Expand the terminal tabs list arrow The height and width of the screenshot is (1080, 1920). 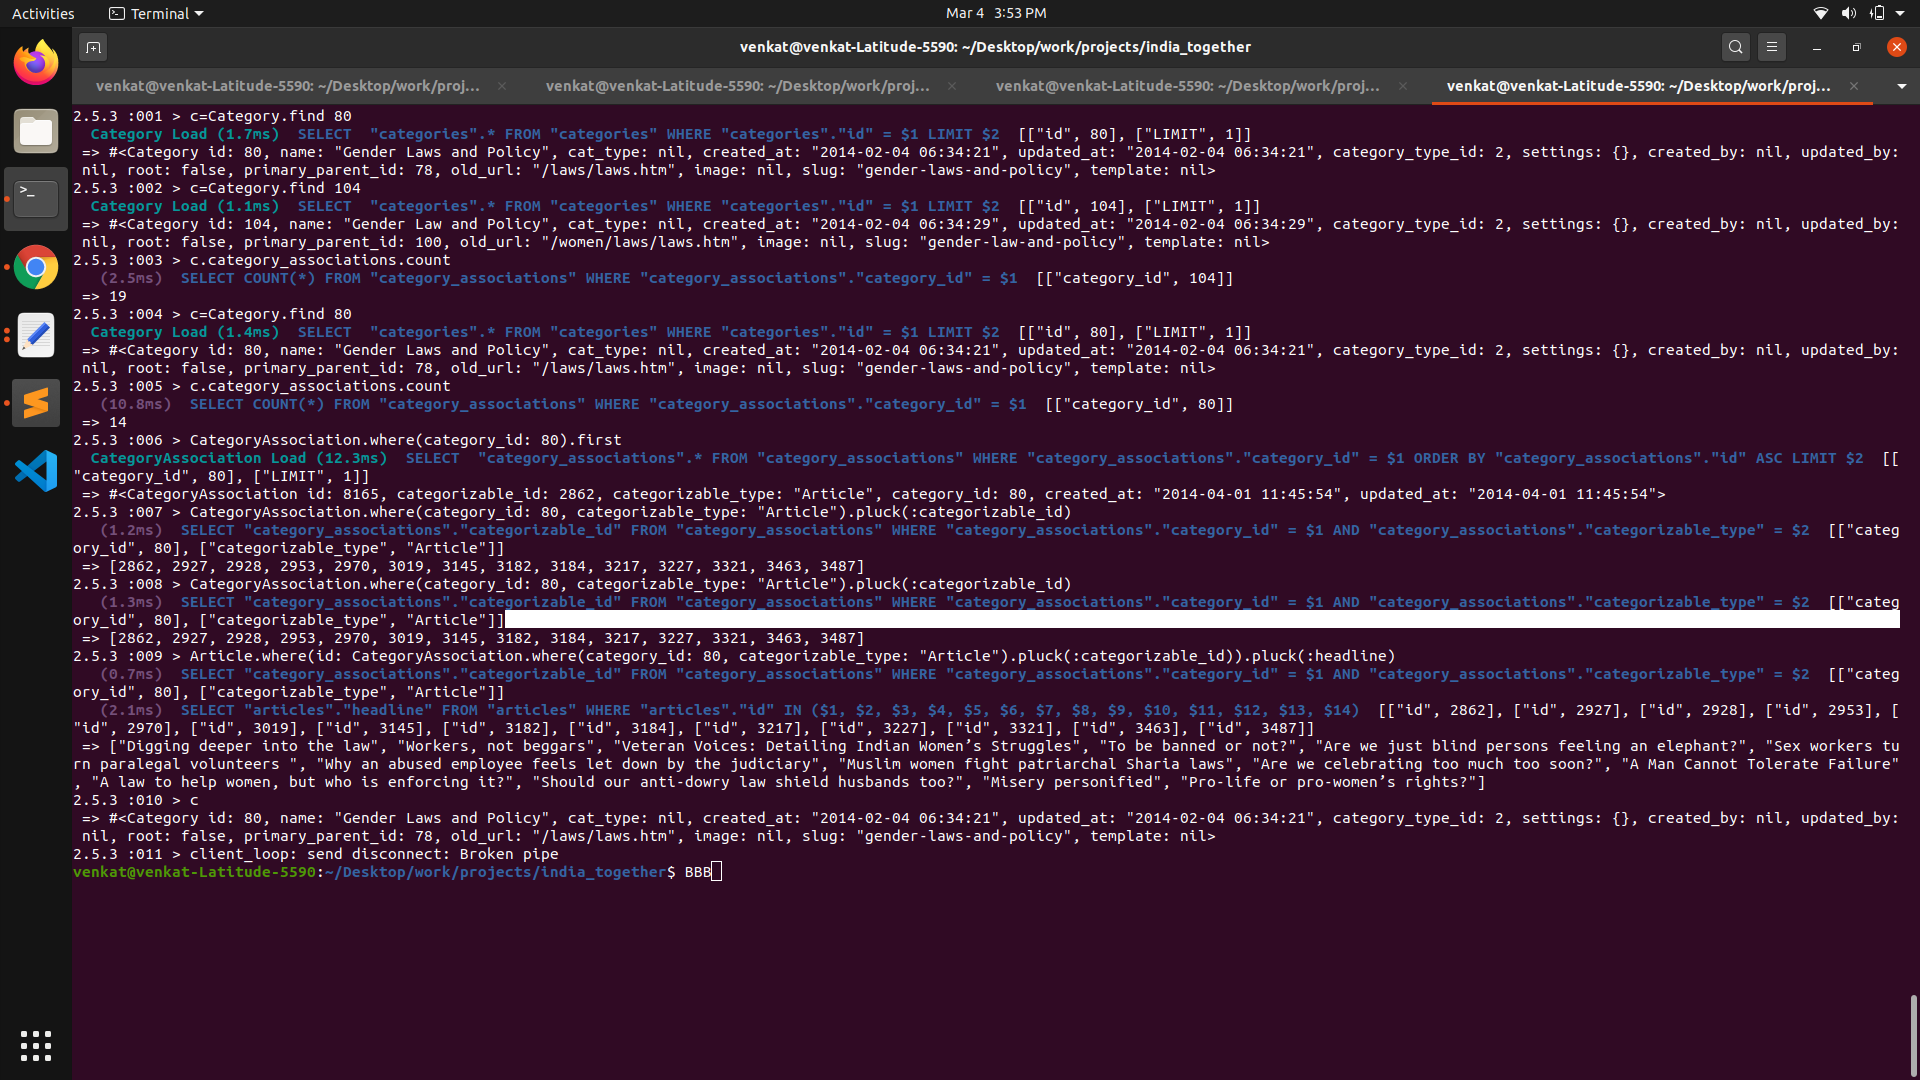[1901, 86]
